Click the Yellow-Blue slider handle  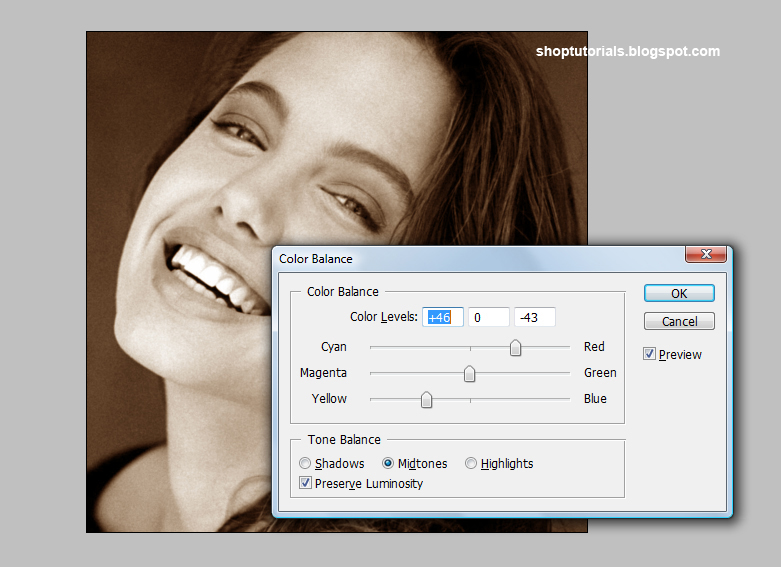(426, 400)
